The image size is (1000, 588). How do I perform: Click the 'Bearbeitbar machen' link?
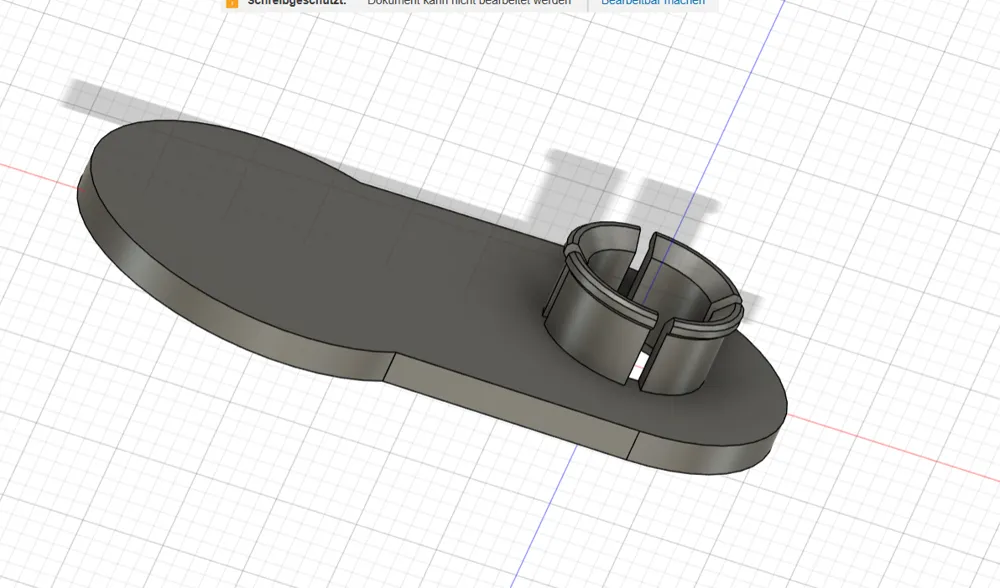[653, 3]
